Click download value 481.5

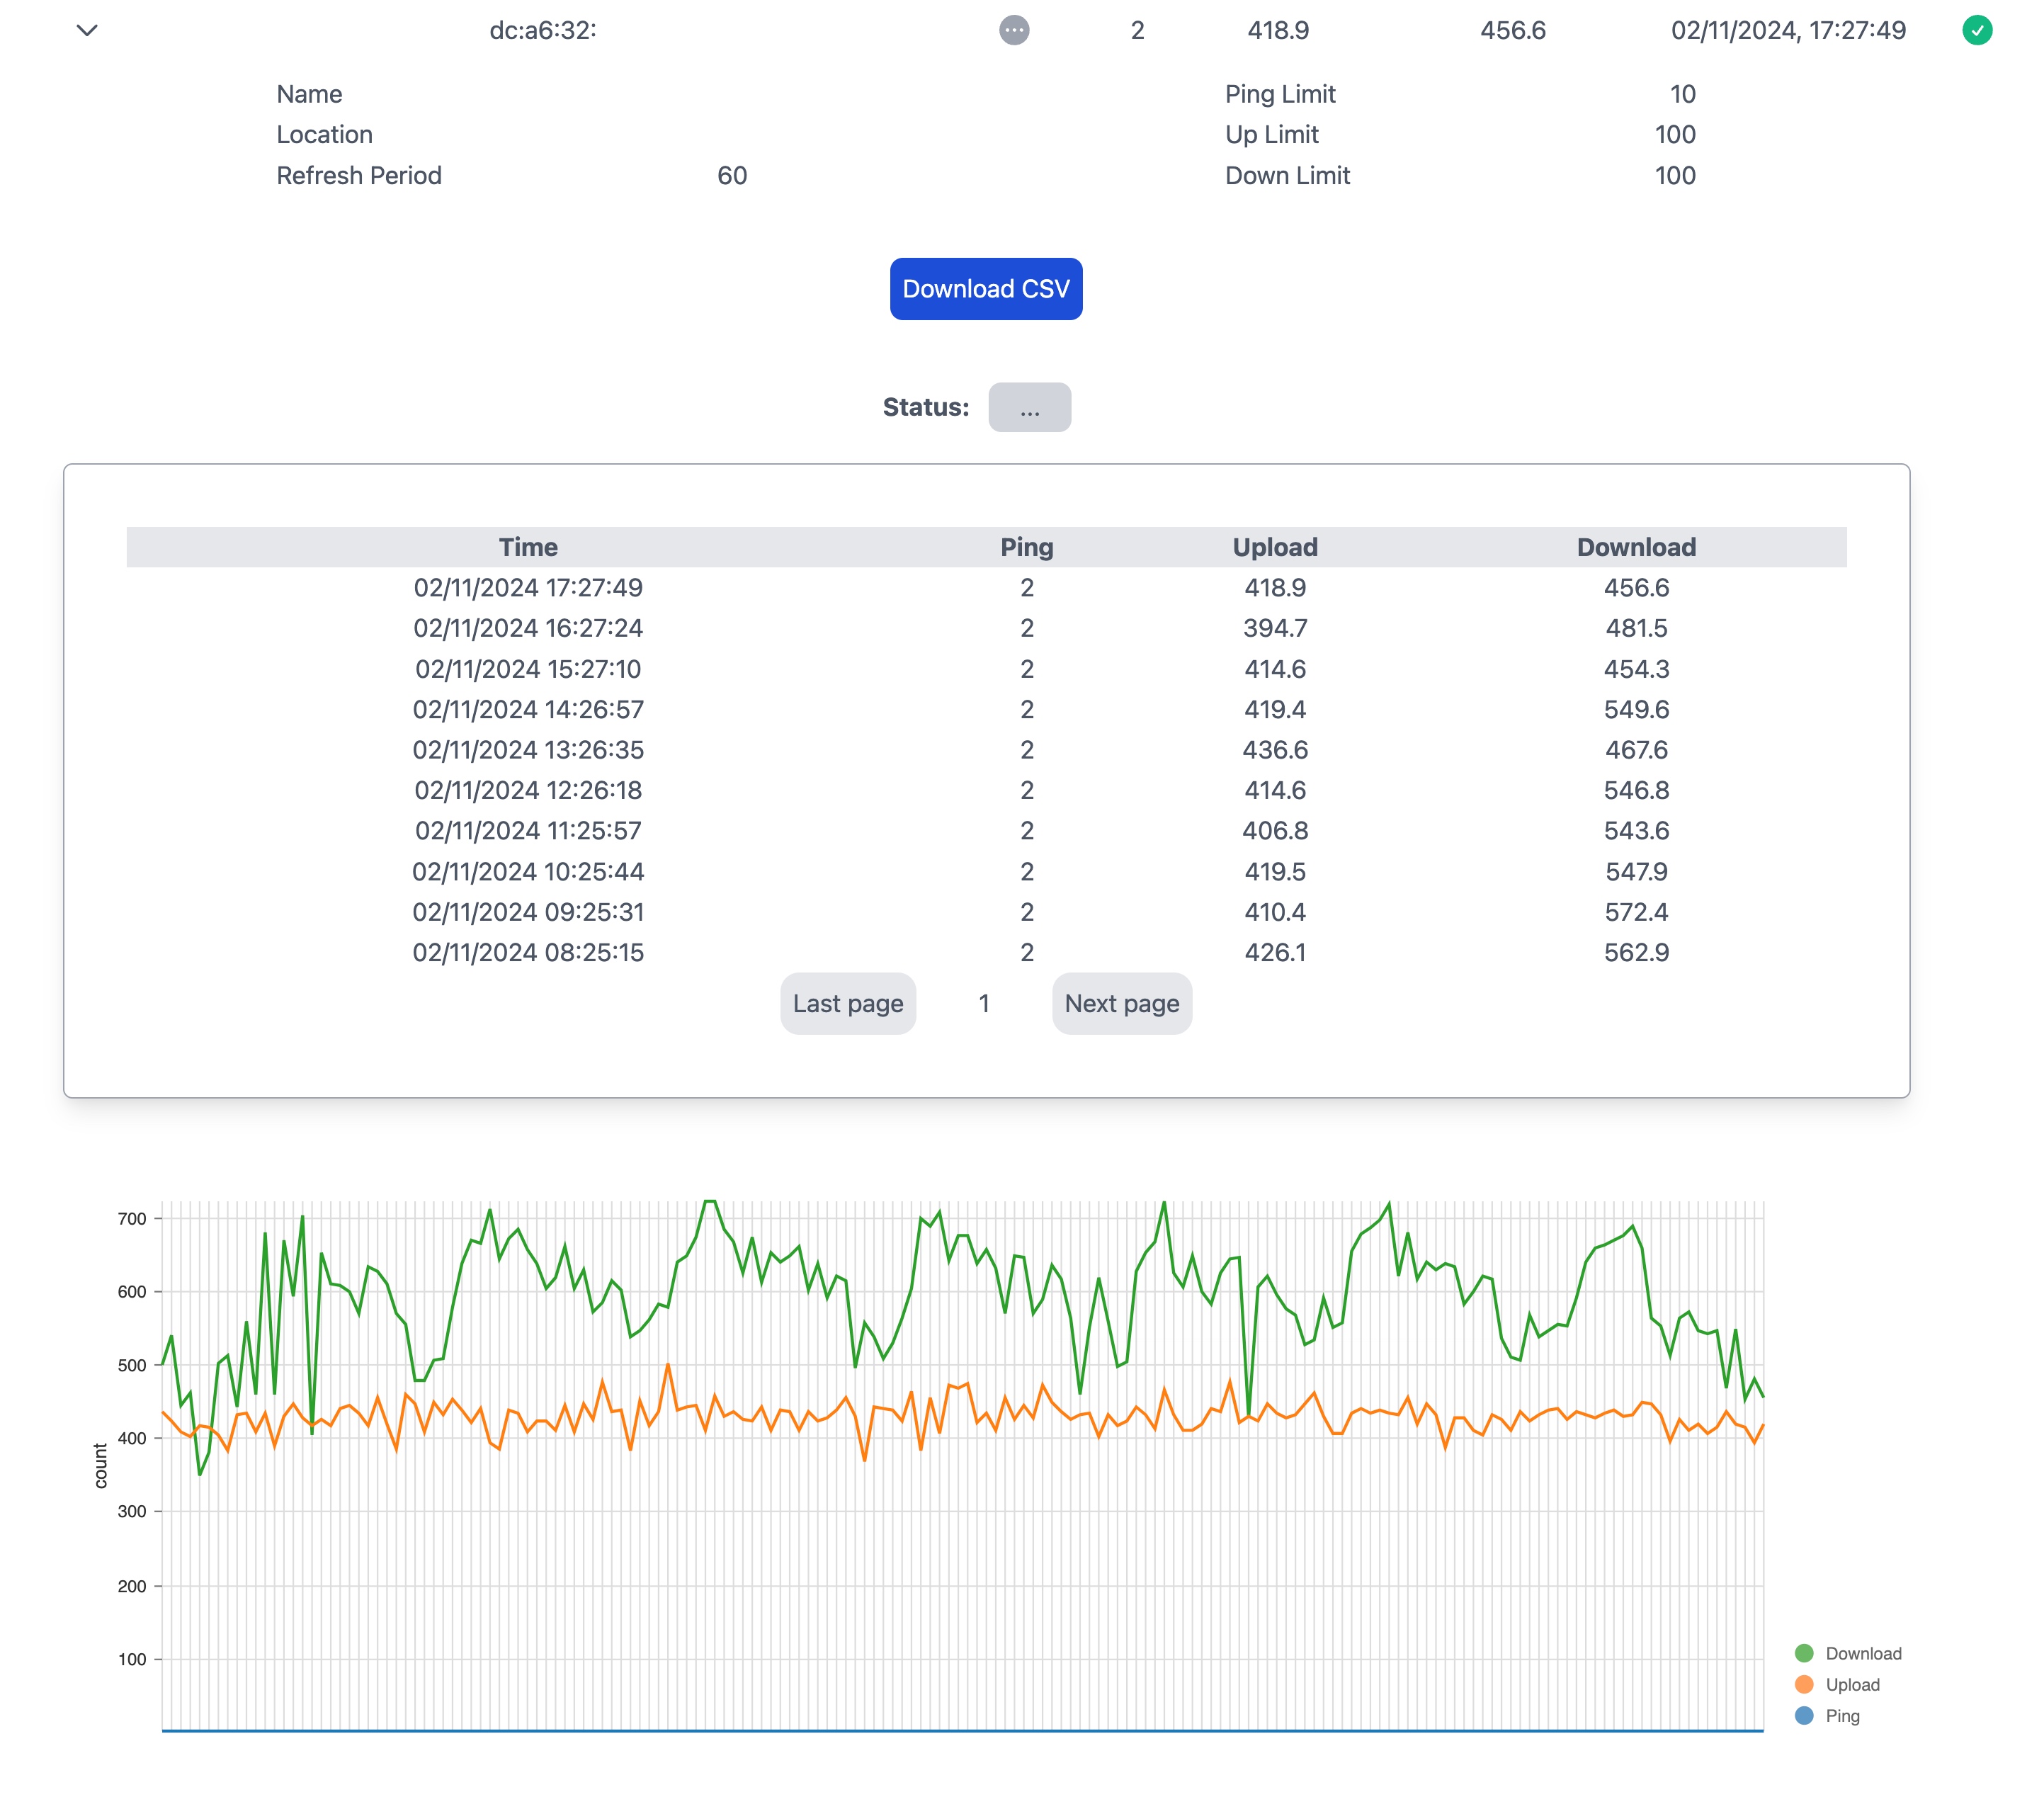1636,628
